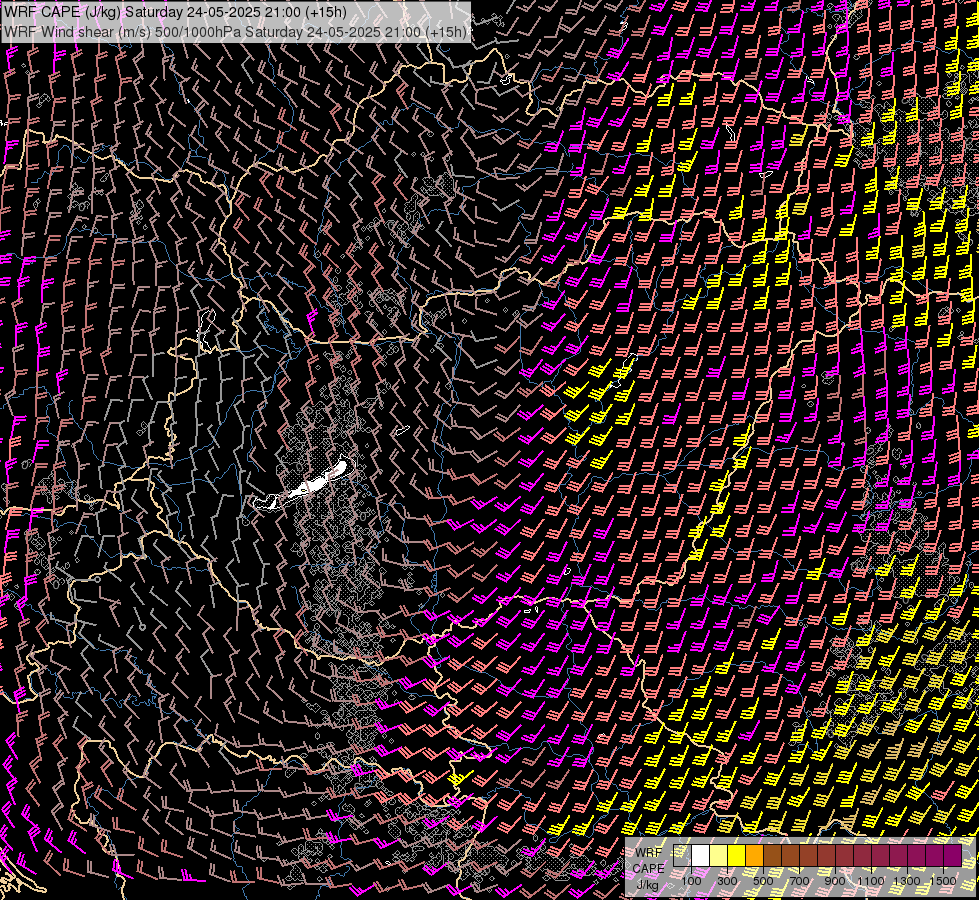Click the legend value 700
979x900 pixels.
799,881
